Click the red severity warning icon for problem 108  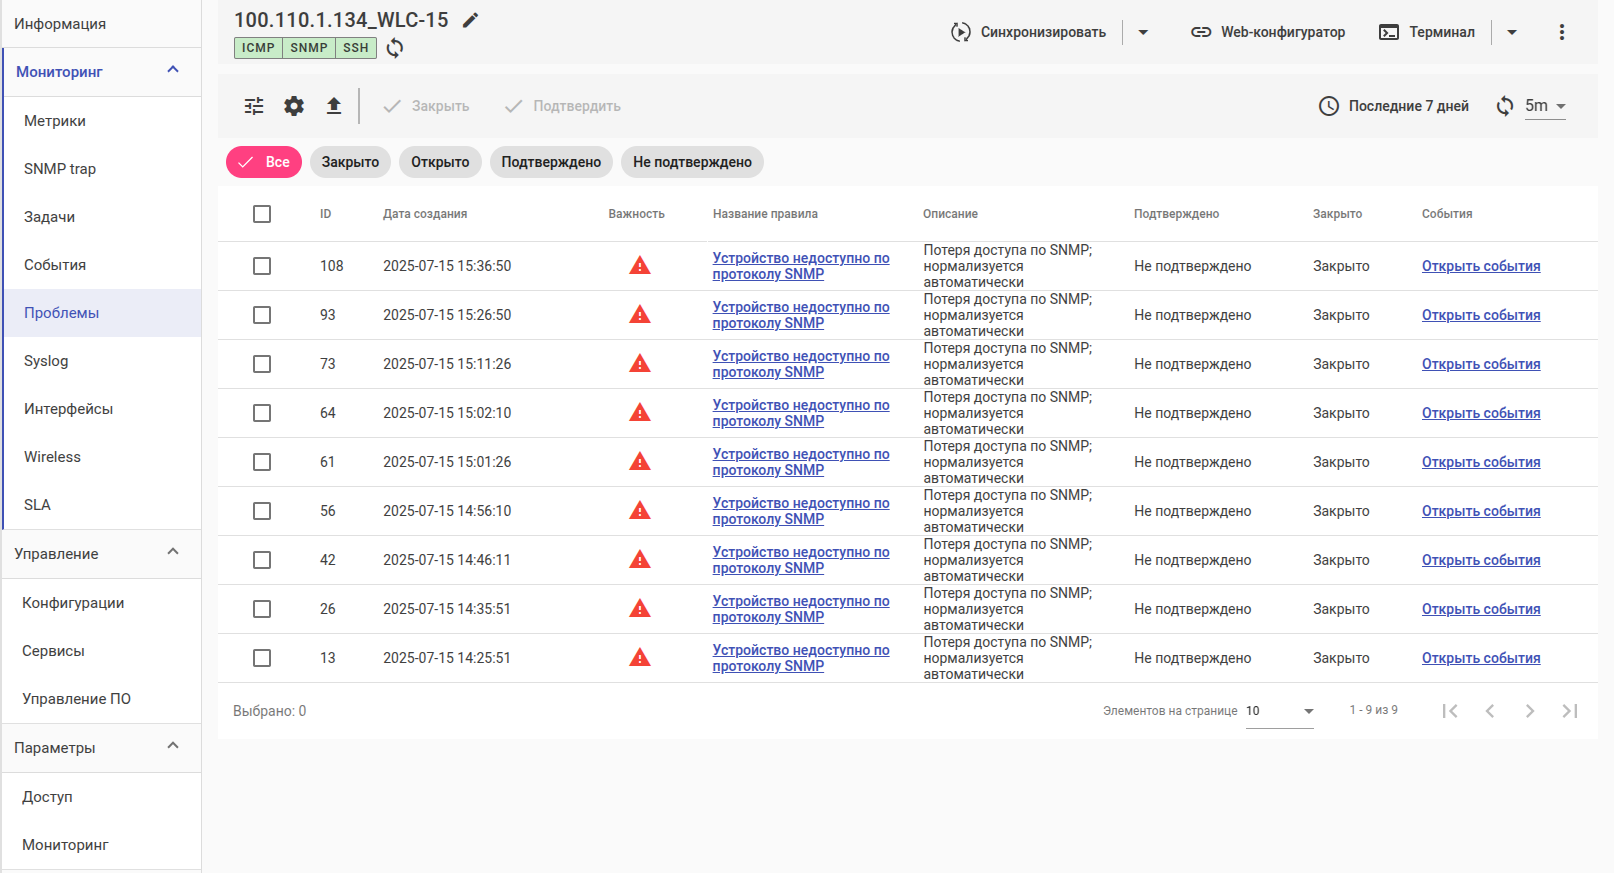[x=640, y=266]
